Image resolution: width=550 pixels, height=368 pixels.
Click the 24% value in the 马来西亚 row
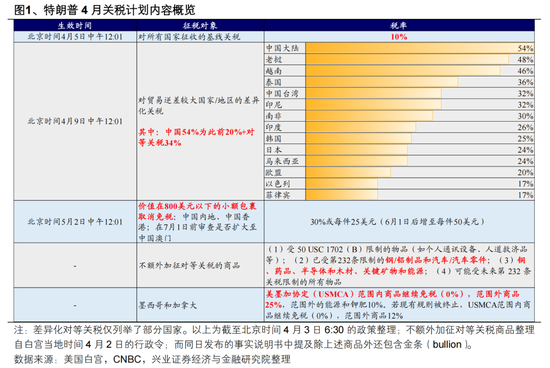[x=525, y=161]
